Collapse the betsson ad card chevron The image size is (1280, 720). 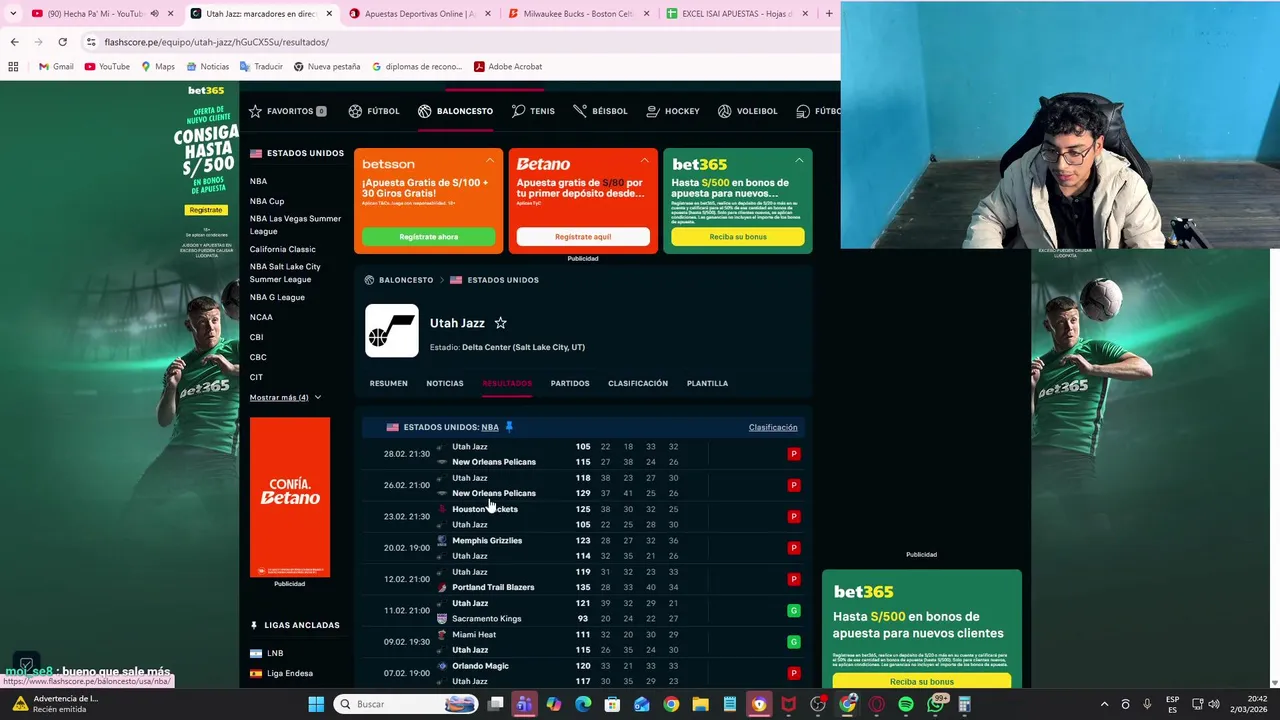[x=490, y=160]
